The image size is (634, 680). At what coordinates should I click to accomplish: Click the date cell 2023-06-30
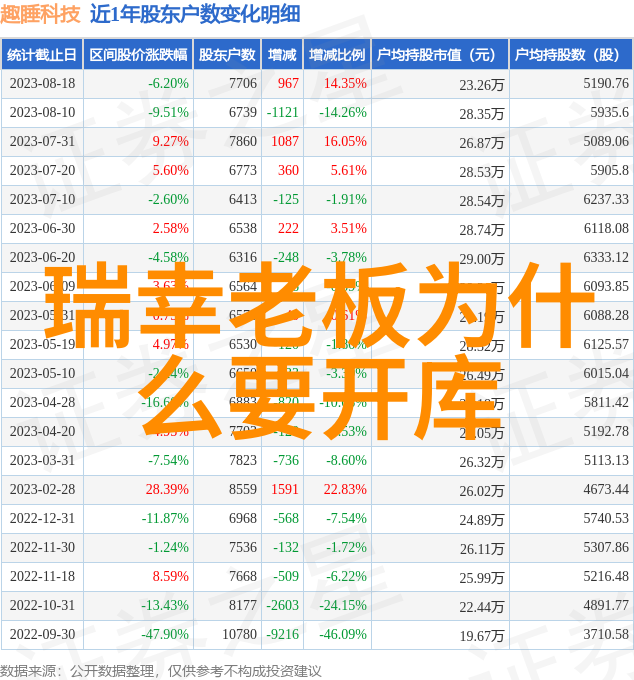(42, 229)
